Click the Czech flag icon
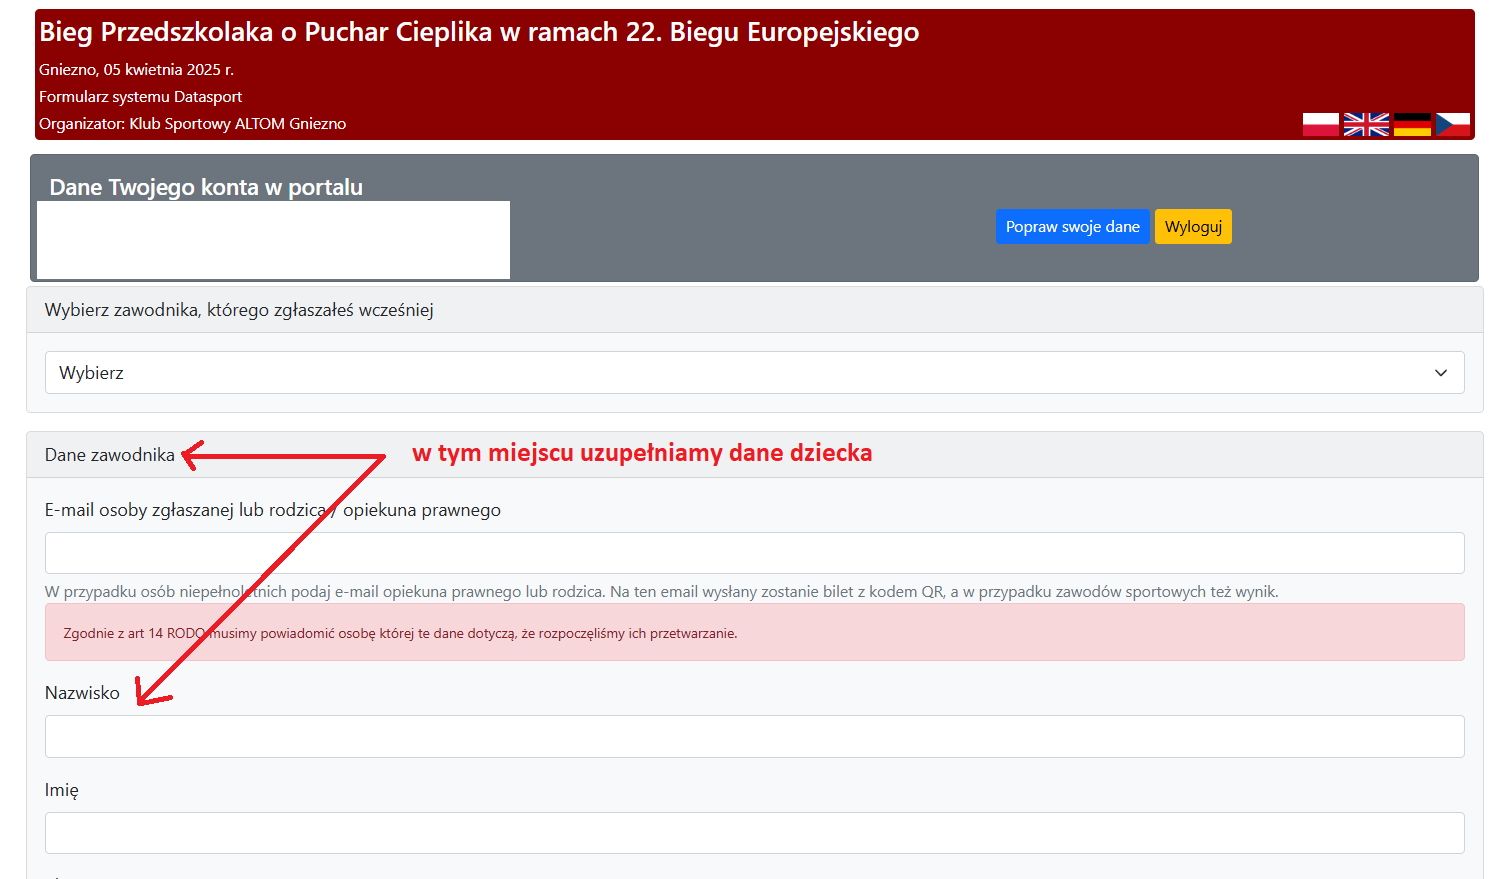Image resolution: width=1509 pixels, height=879 pixels. 1453,125
